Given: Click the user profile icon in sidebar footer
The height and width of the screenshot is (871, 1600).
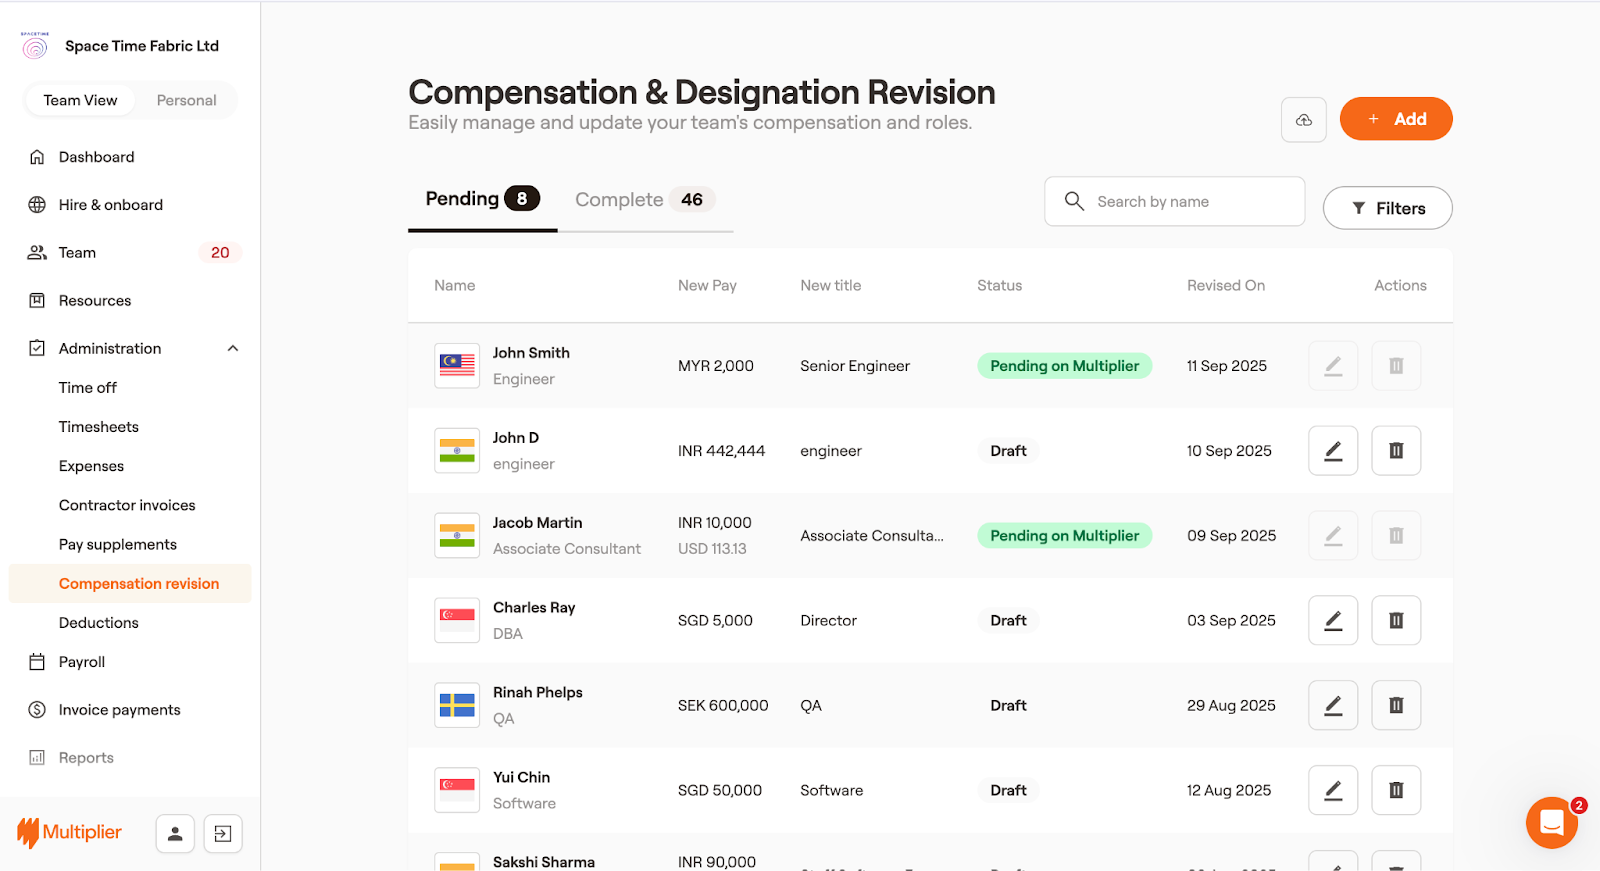Looking at the screenshot, I should pos(175,834).
